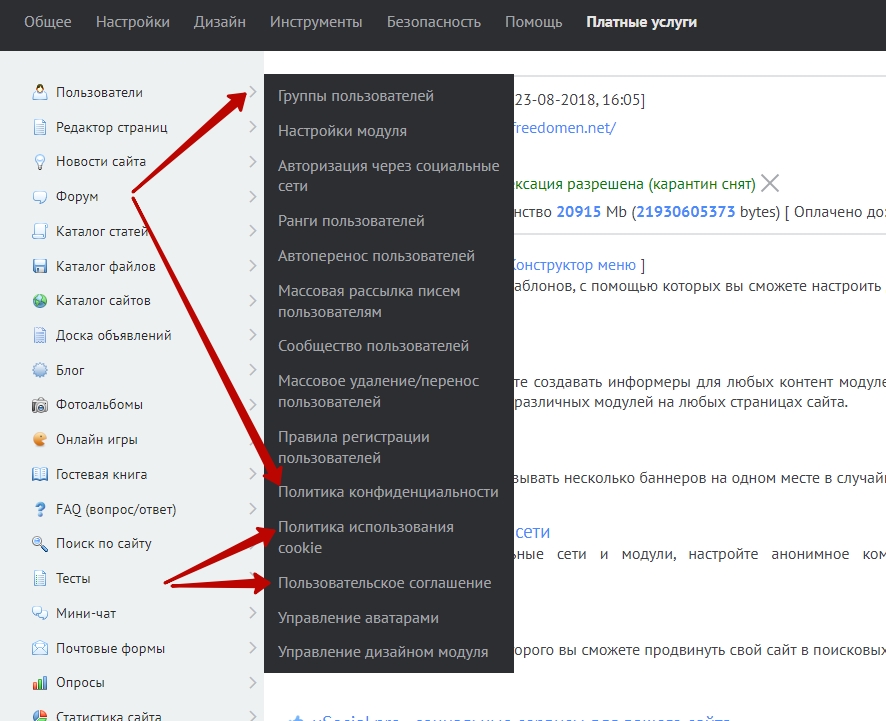
Task: Click the X icon after quarantine status
Action: point(769,183)
